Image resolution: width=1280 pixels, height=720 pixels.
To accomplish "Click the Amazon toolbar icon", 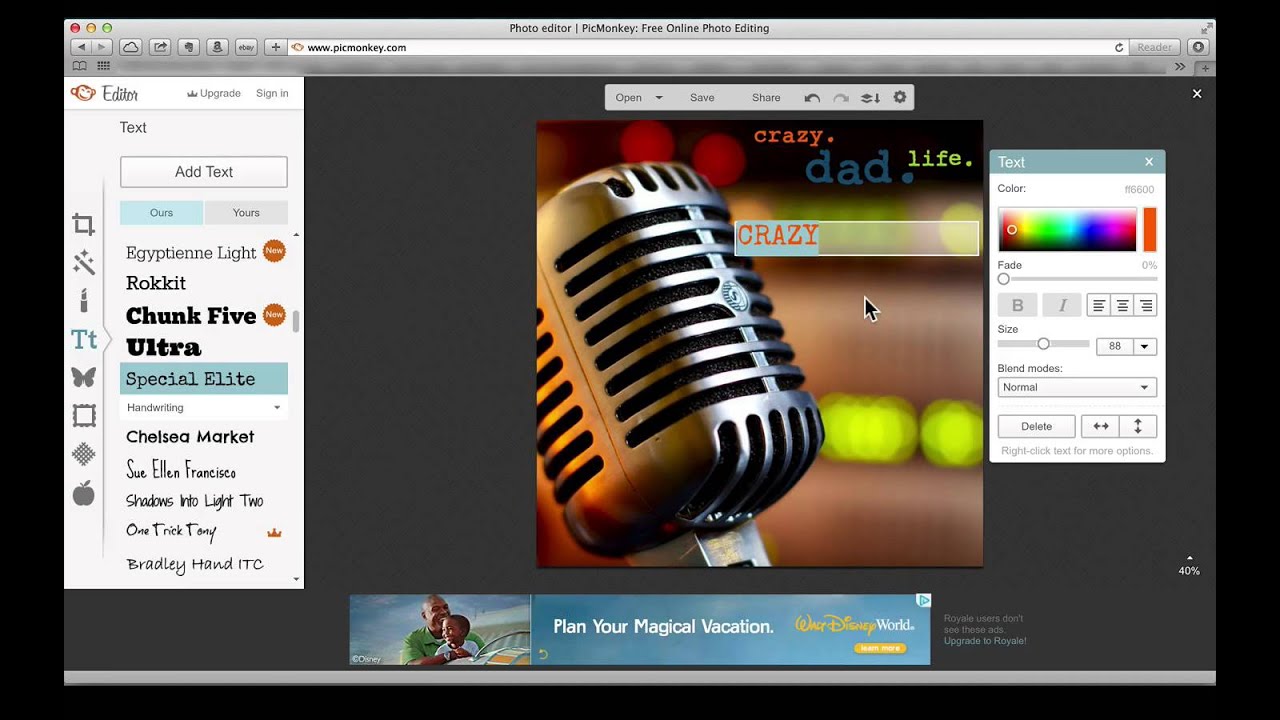I will click(x=217, y=47).
